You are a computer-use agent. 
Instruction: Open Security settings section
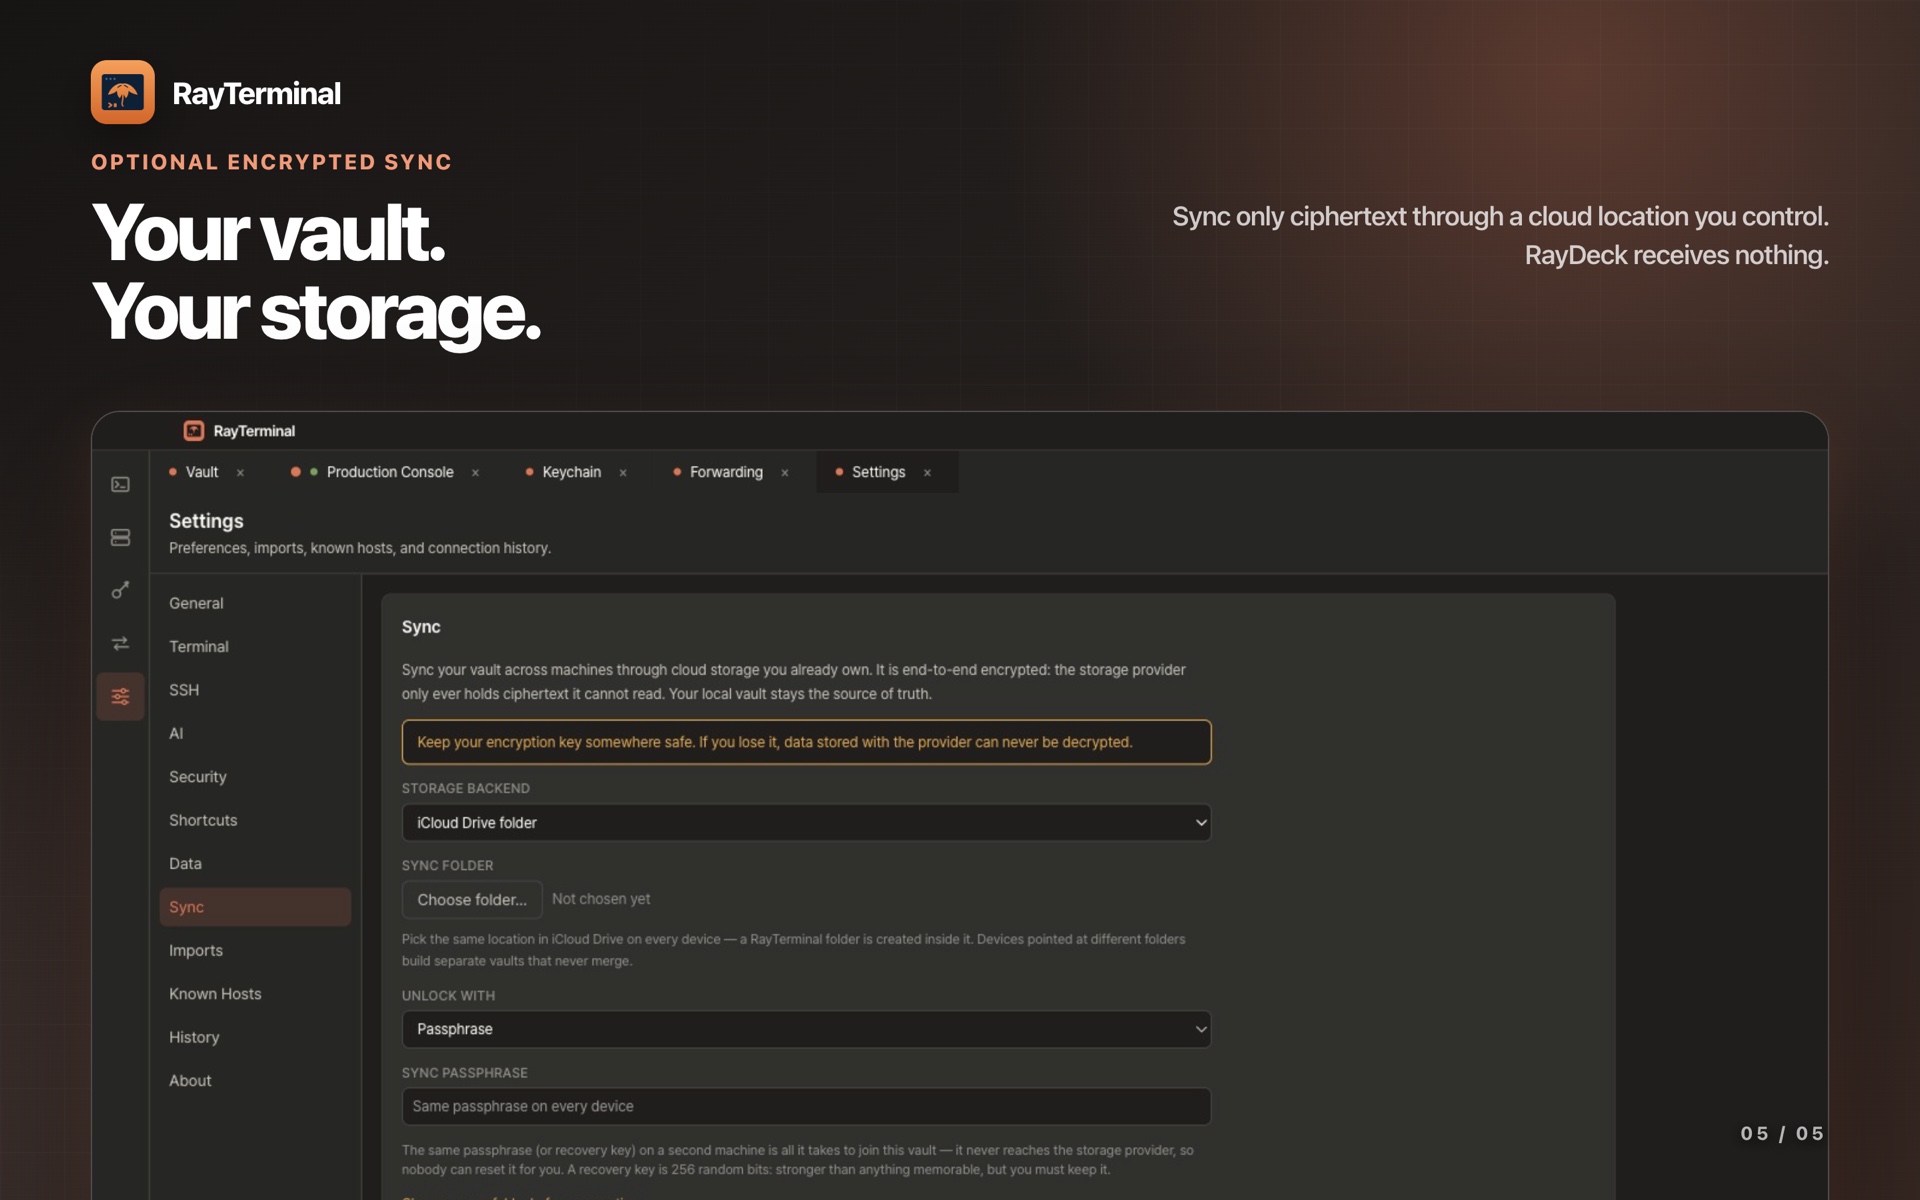(x=255, y=777)
